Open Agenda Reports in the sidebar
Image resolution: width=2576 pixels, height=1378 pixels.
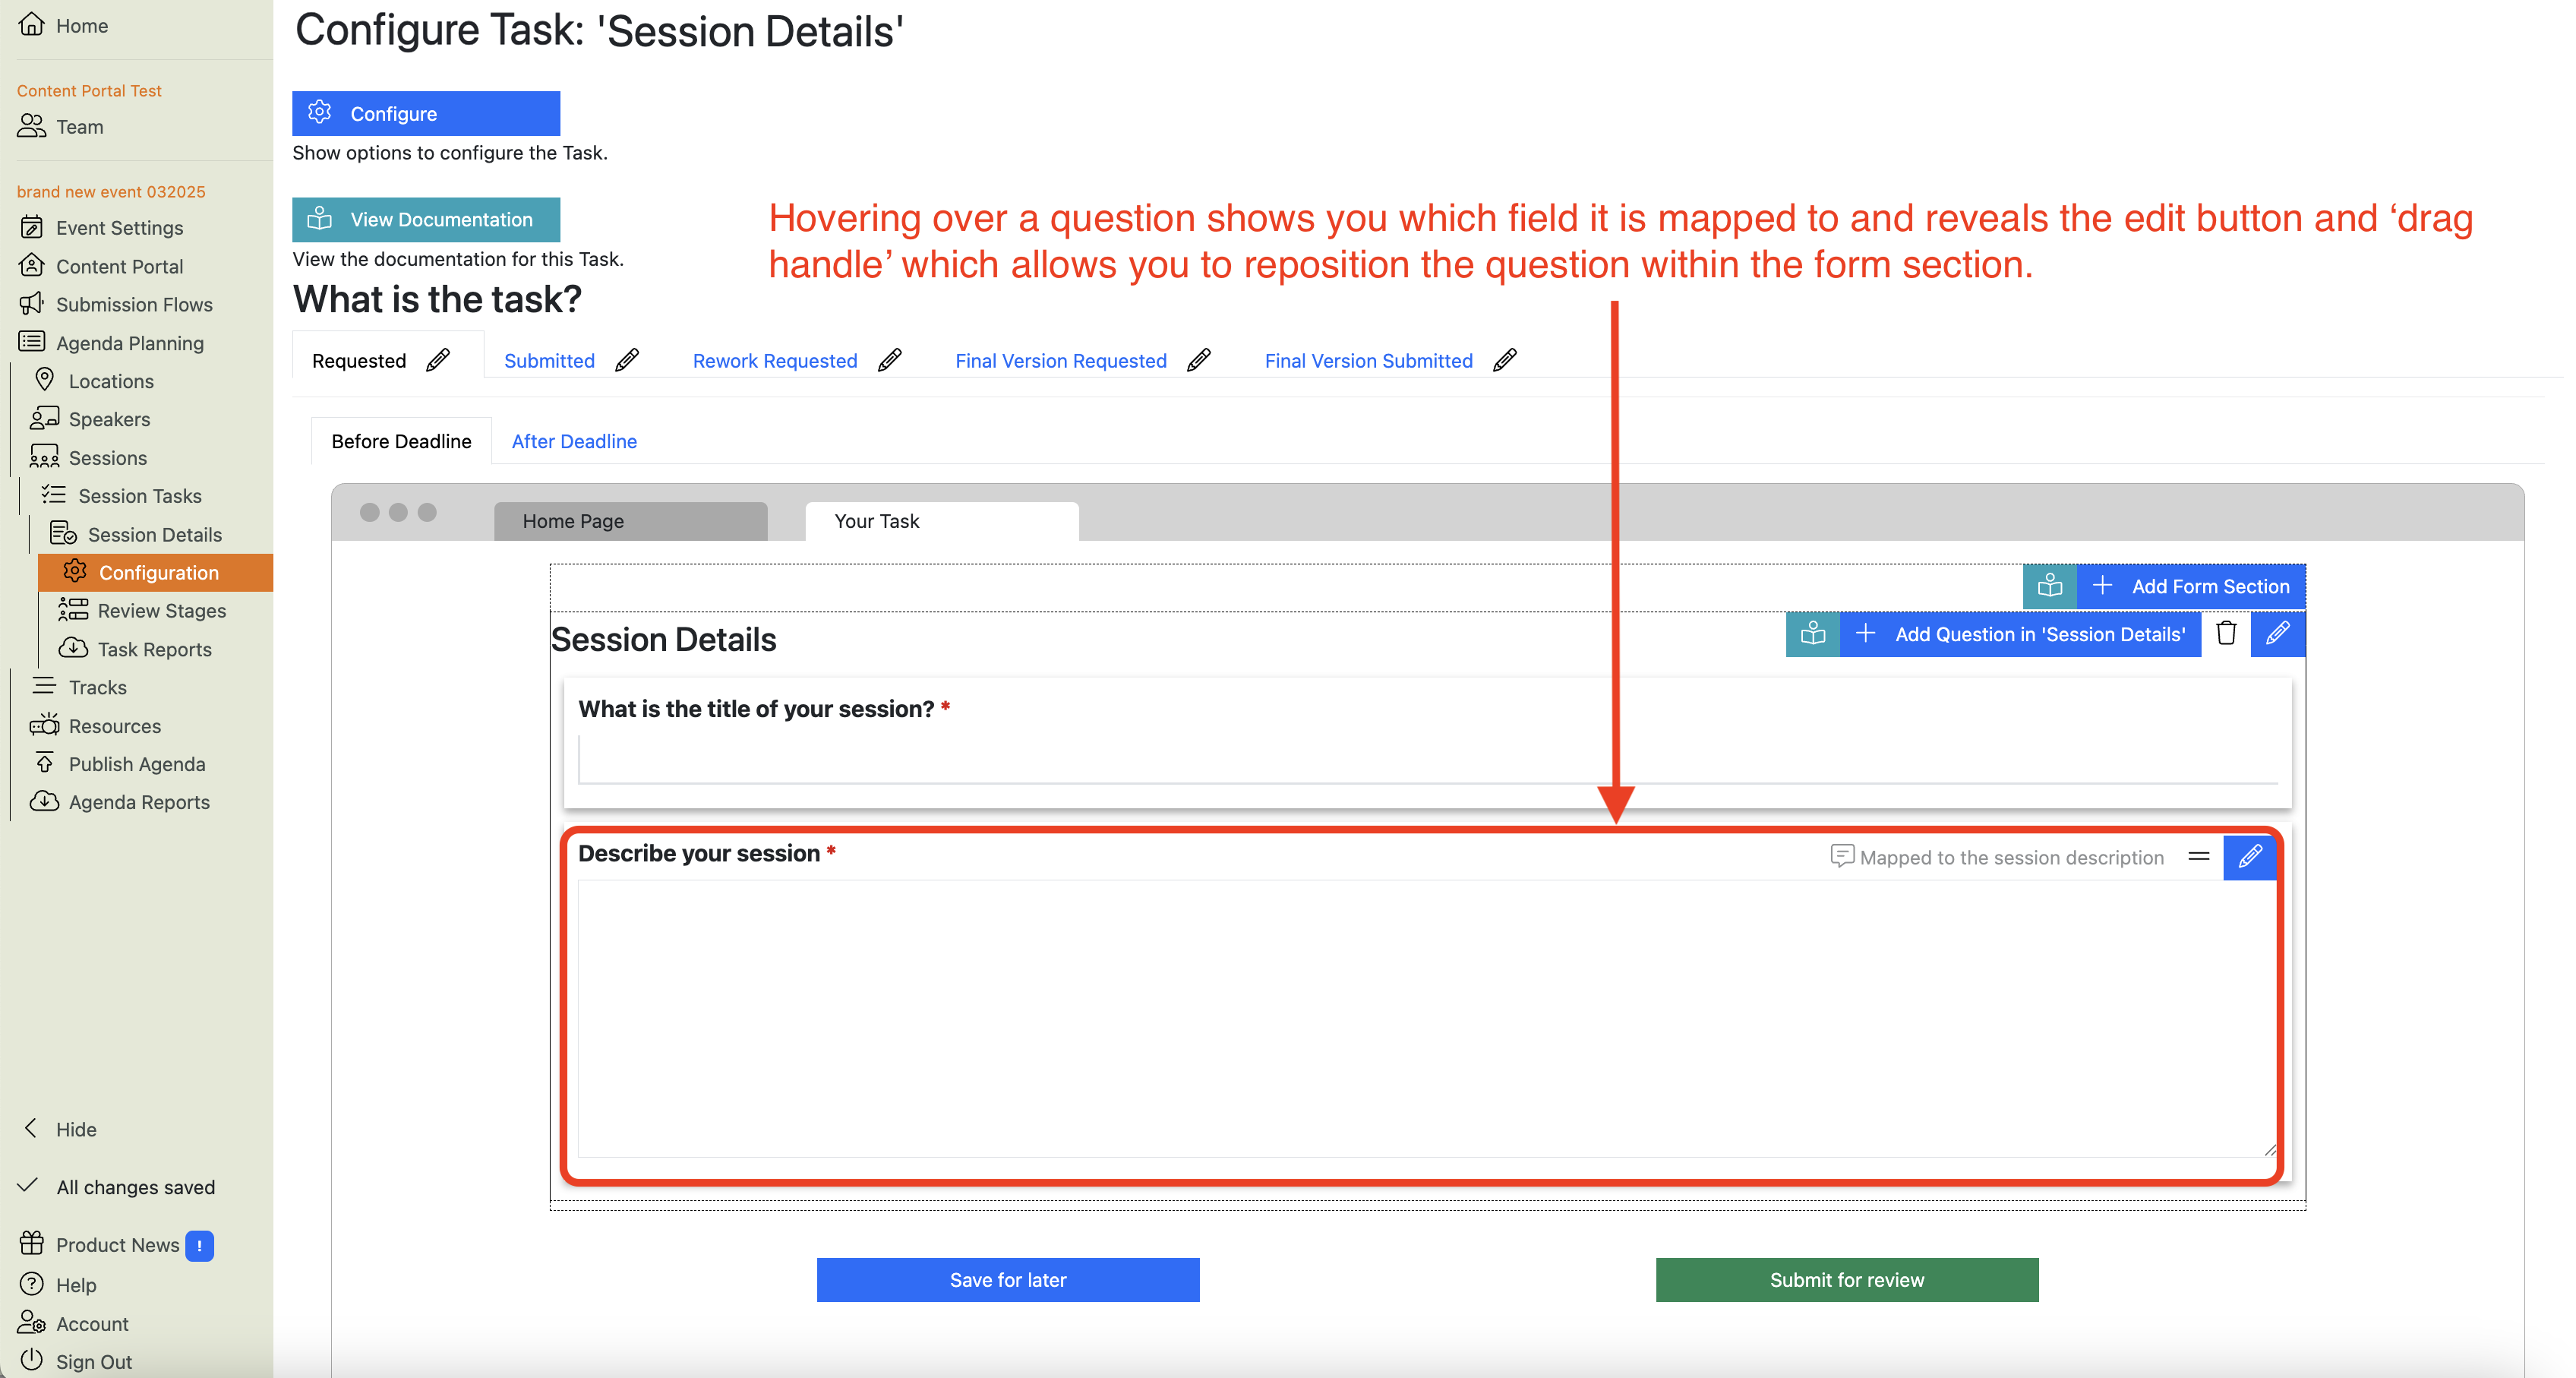pos(139,802)
